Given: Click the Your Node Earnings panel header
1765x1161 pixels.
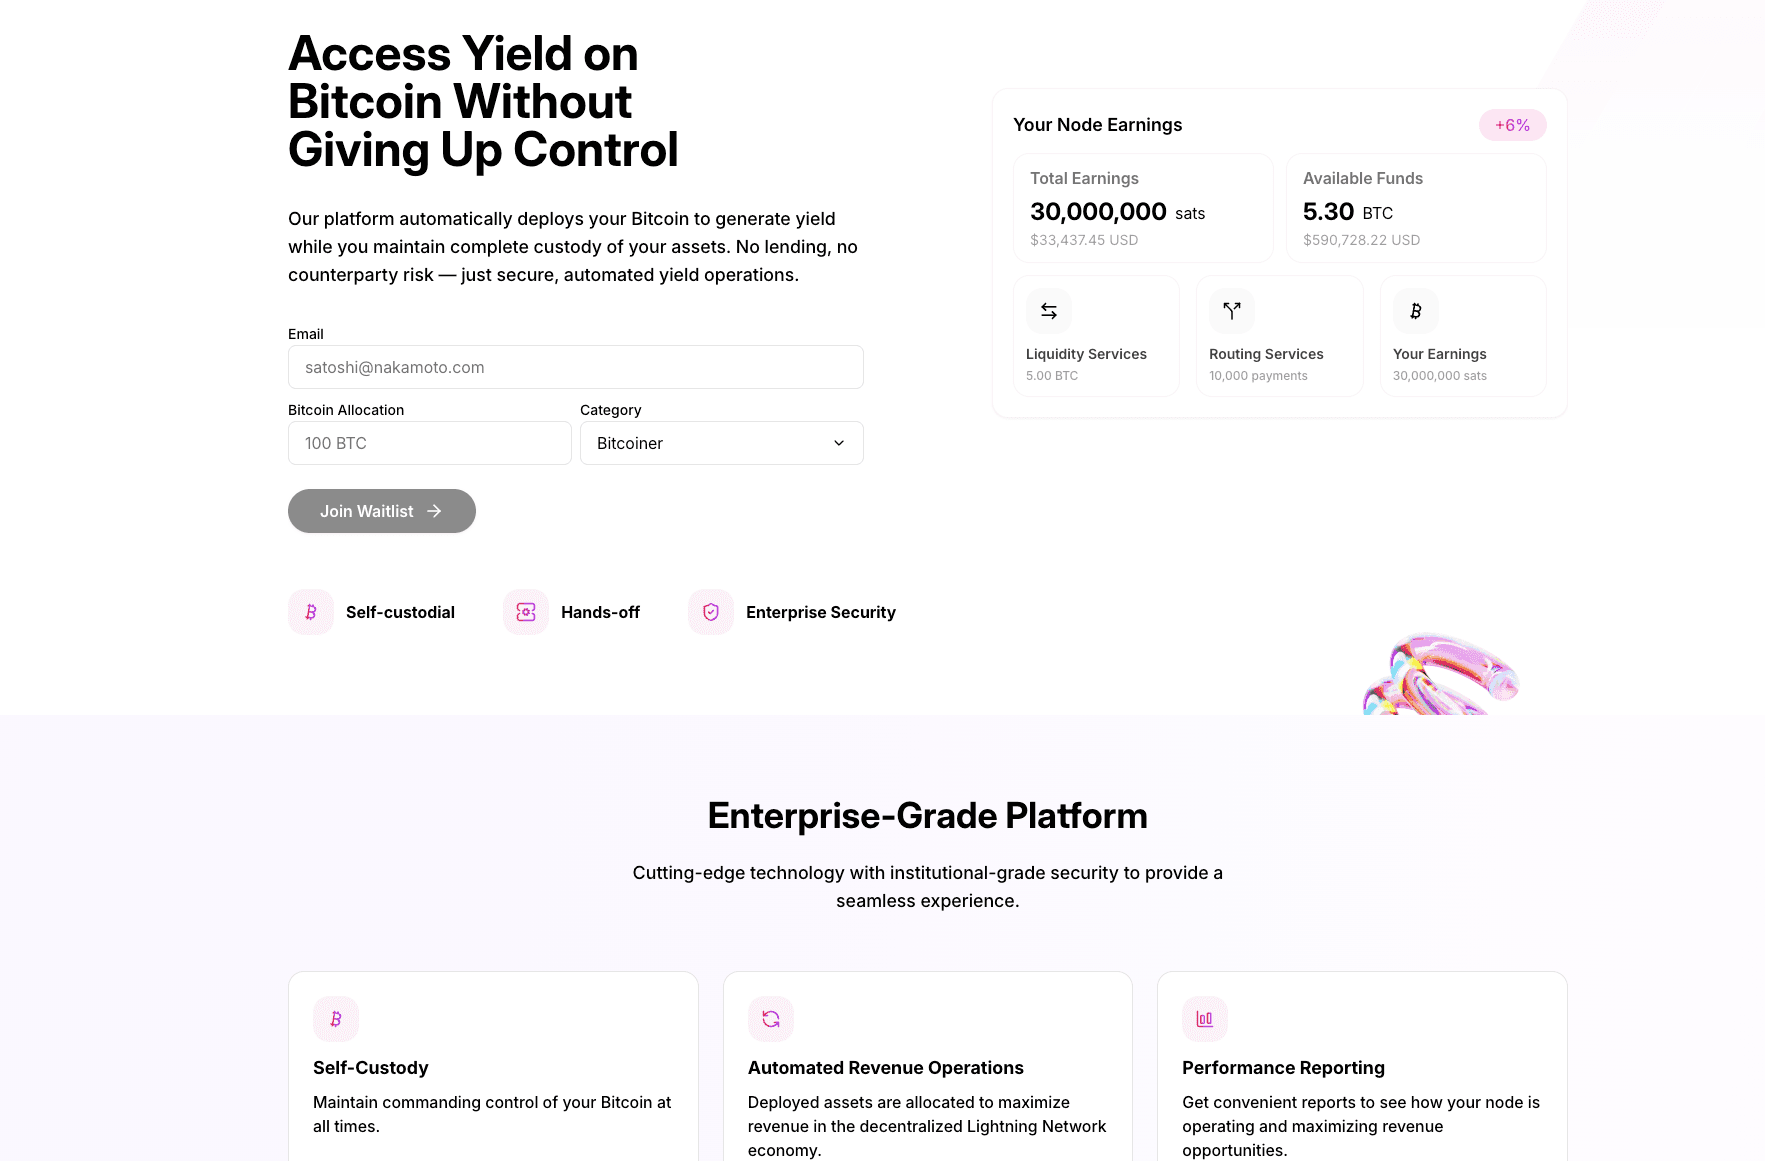Looking at the screenshot, I should 1097,124.
